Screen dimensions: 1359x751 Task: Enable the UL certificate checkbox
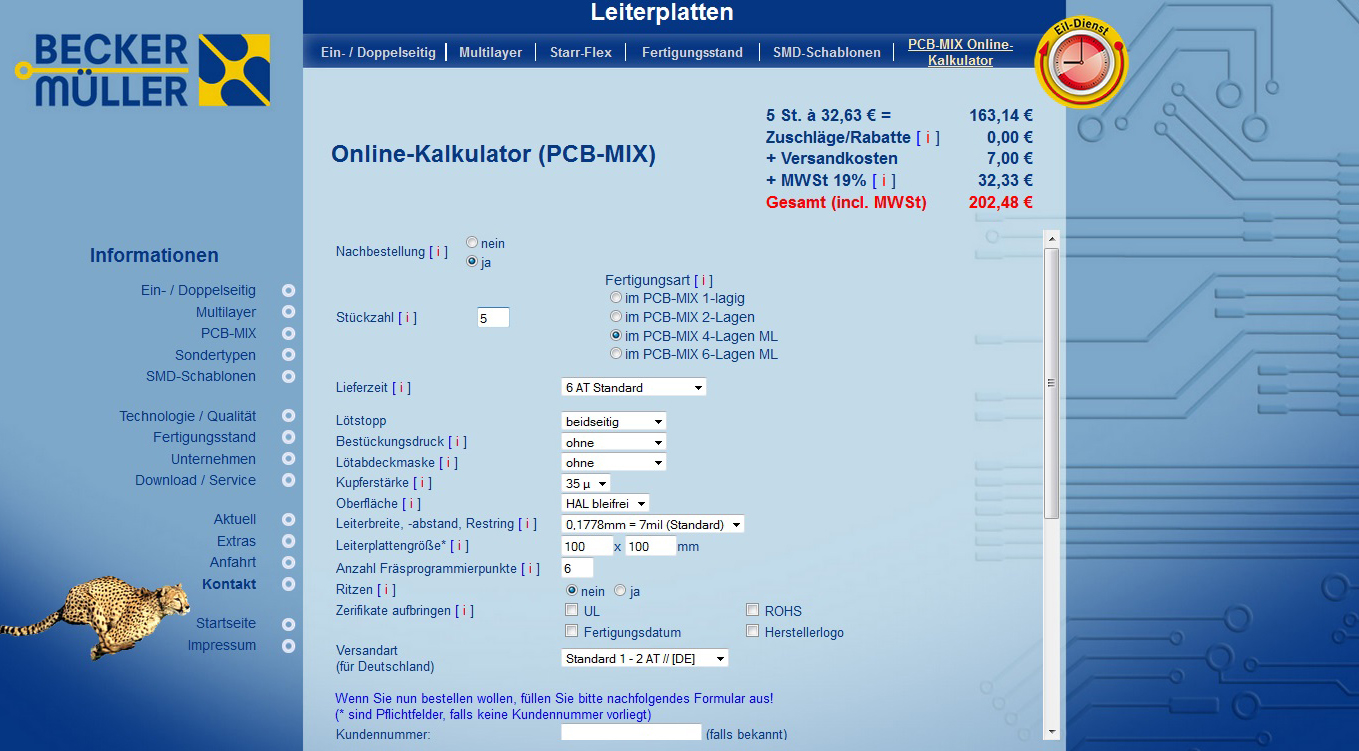[572, 610]
